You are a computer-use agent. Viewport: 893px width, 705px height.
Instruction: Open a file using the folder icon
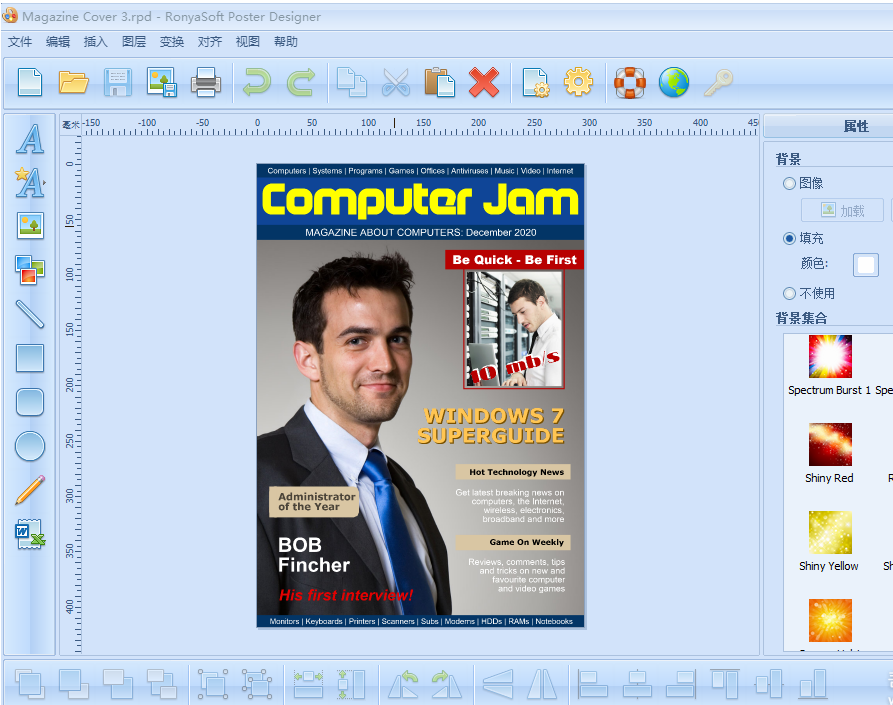point(73,83)
